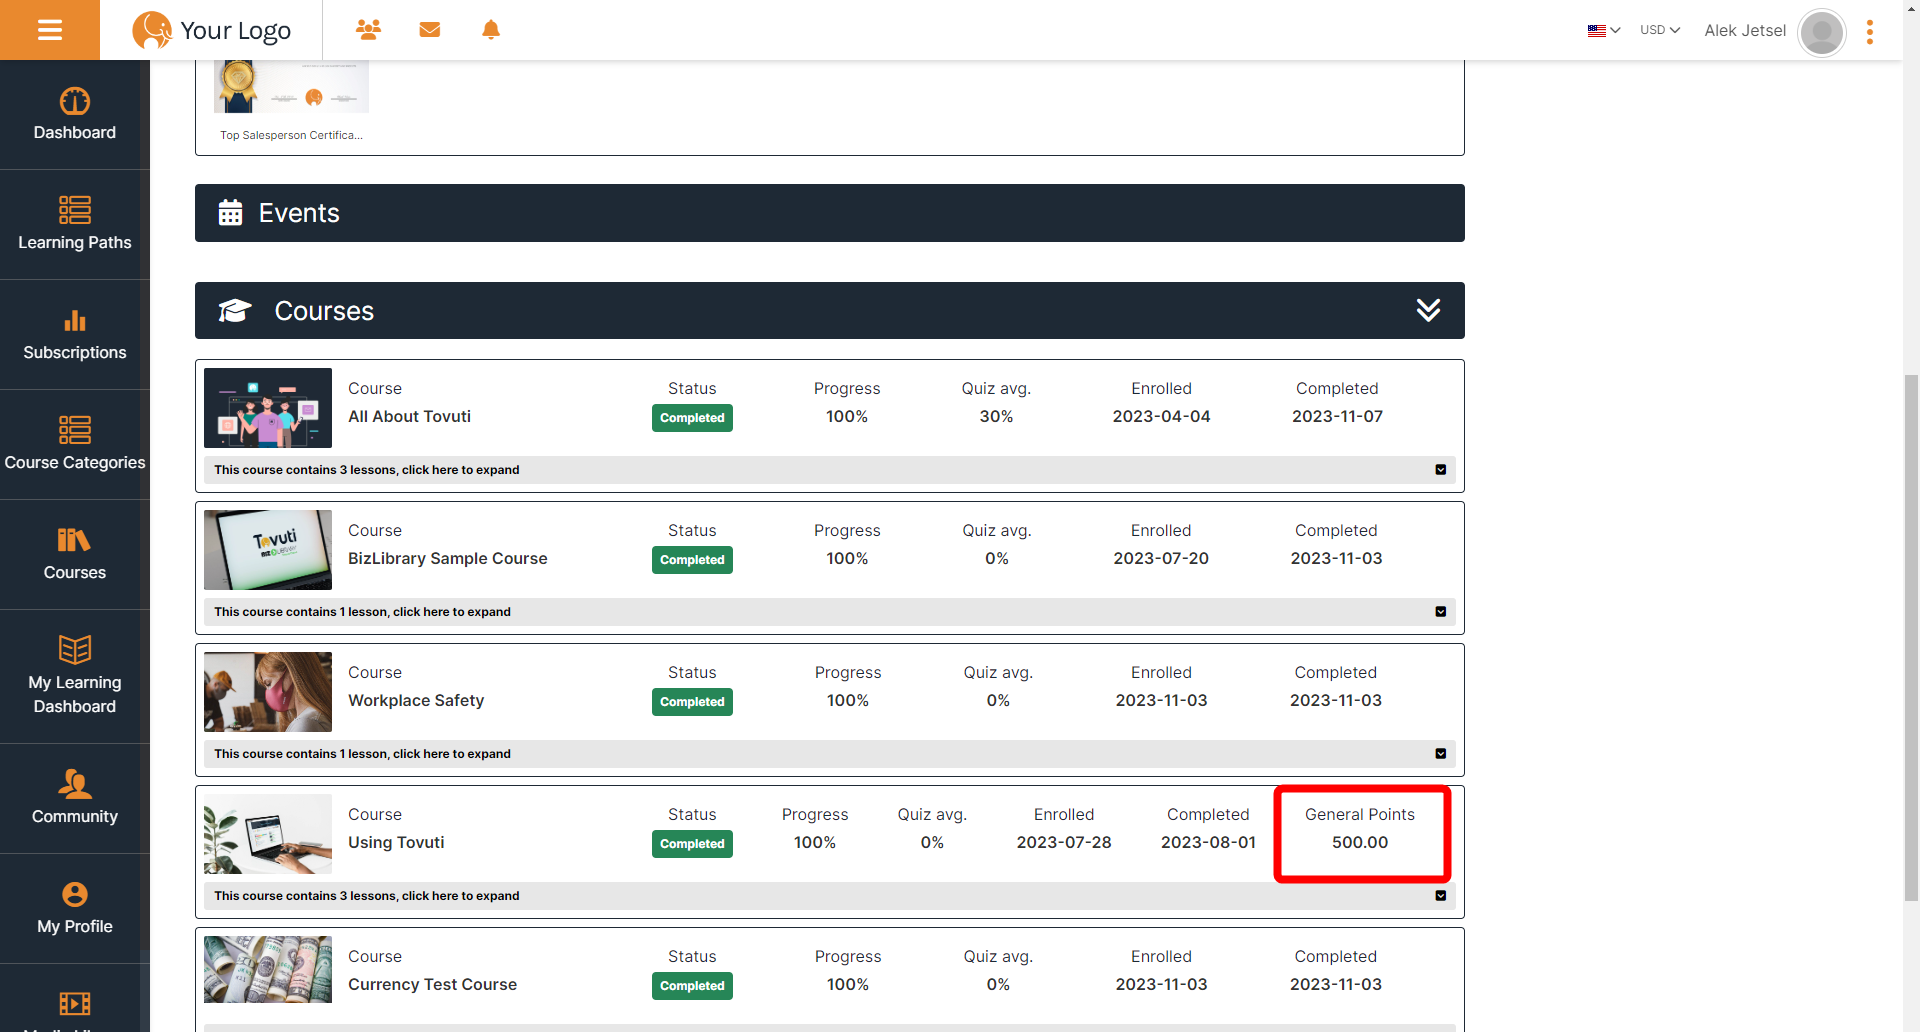This screenshot has width=1920, height=1032.
Task: Click the 30% quiz average for All About Tovuti
Action: coord(996,416)
